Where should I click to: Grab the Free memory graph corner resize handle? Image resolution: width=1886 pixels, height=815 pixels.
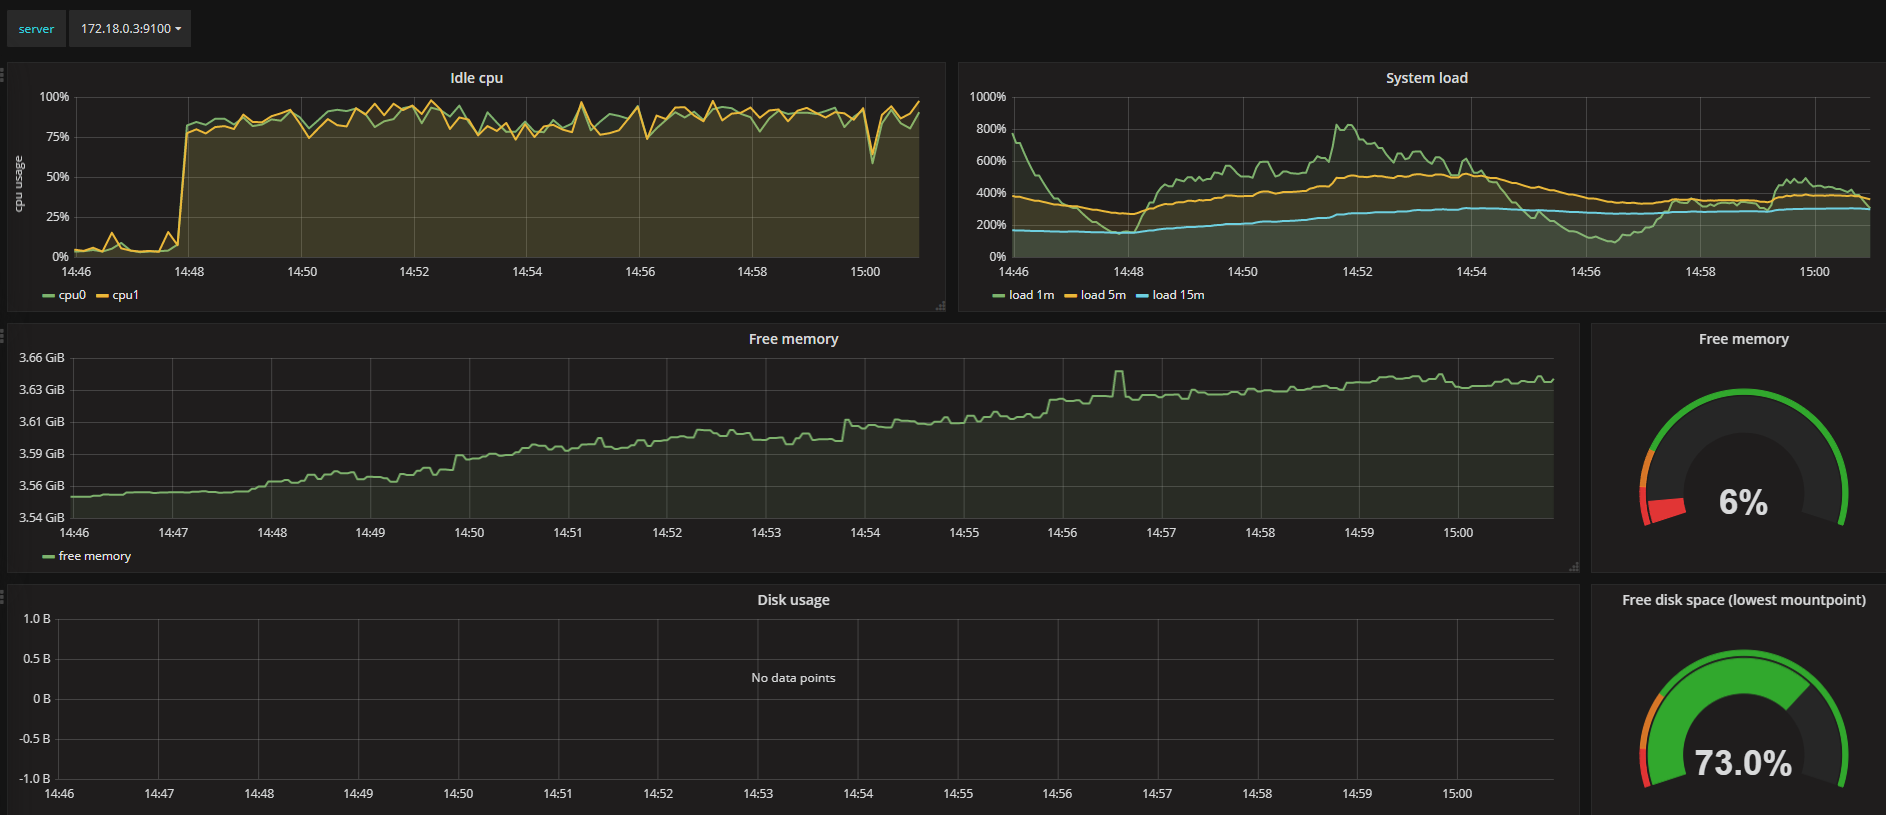(1574, 567)
